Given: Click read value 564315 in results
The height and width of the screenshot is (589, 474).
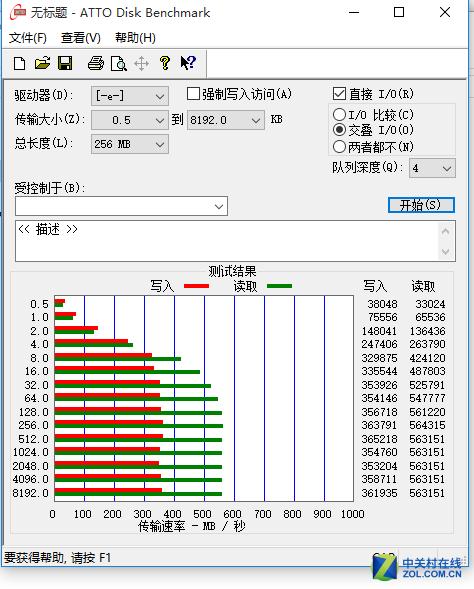Looking at the screenshot, I should (427, 425).
